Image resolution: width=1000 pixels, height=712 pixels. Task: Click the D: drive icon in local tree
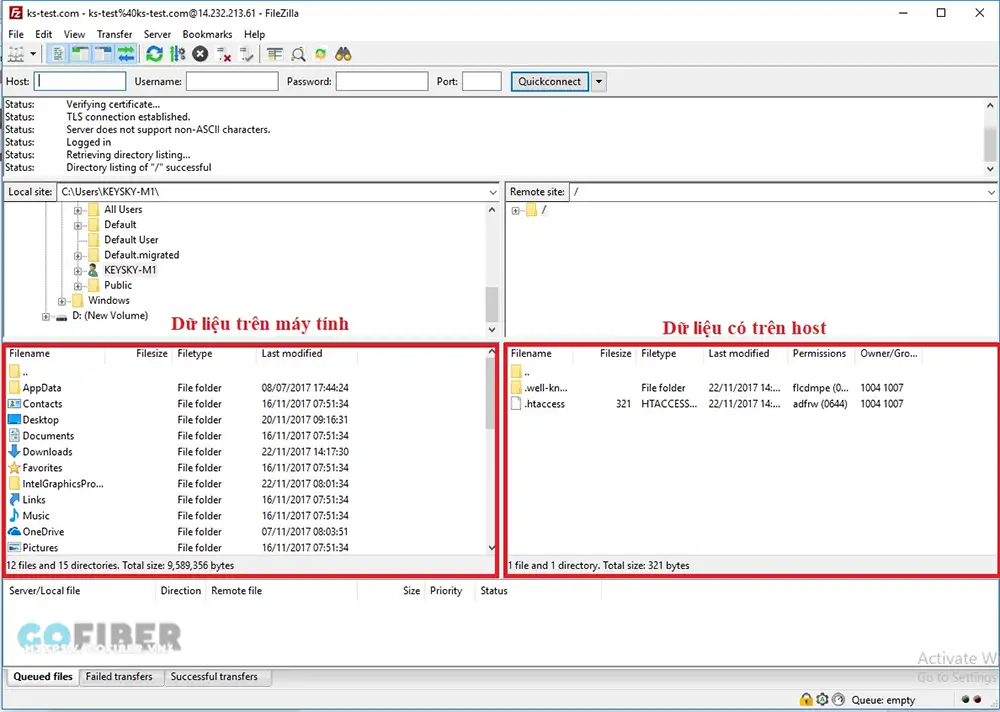point(61,316)
